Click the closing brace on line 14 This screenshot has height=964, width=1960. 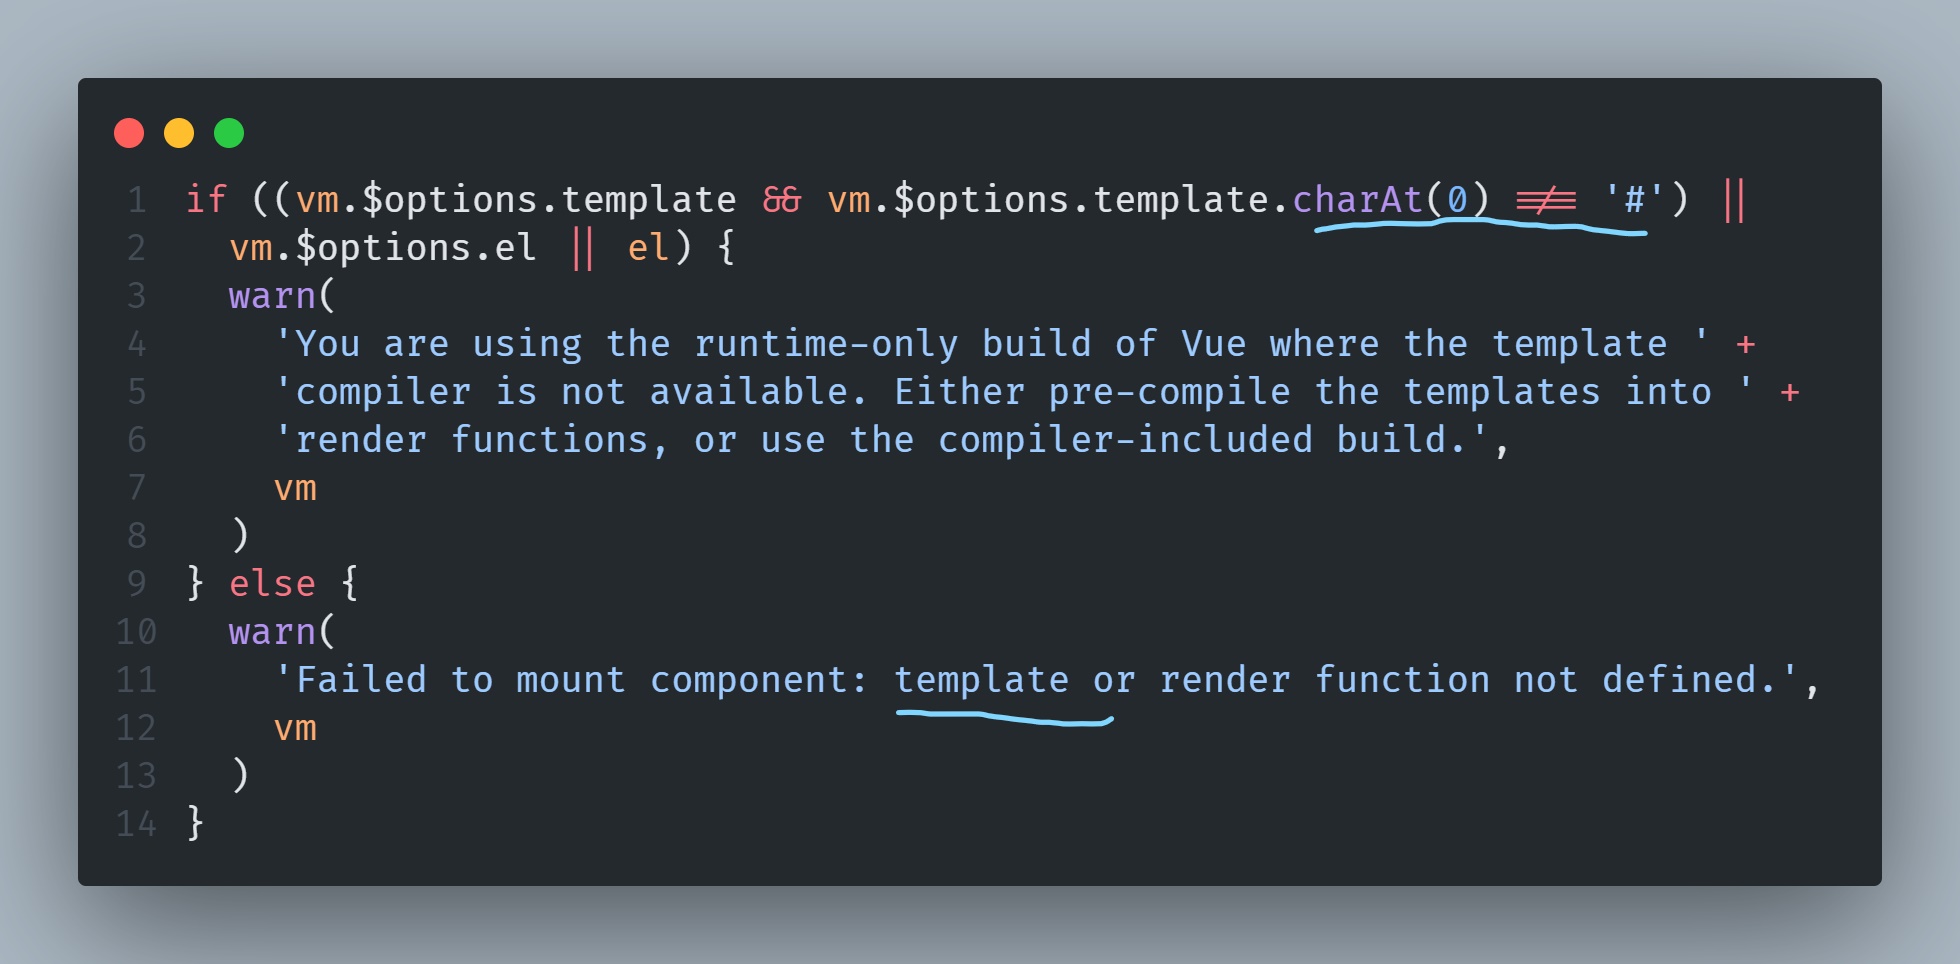click(195, 823)
